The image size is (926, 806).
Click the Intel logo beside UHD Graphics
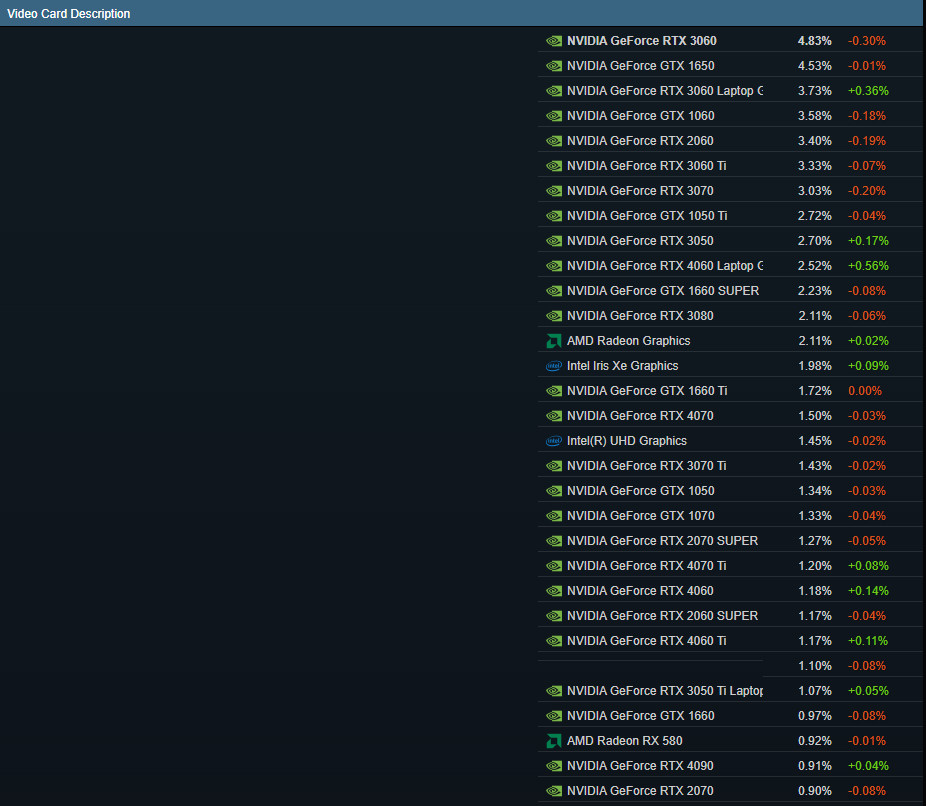[x=554, y=440]
